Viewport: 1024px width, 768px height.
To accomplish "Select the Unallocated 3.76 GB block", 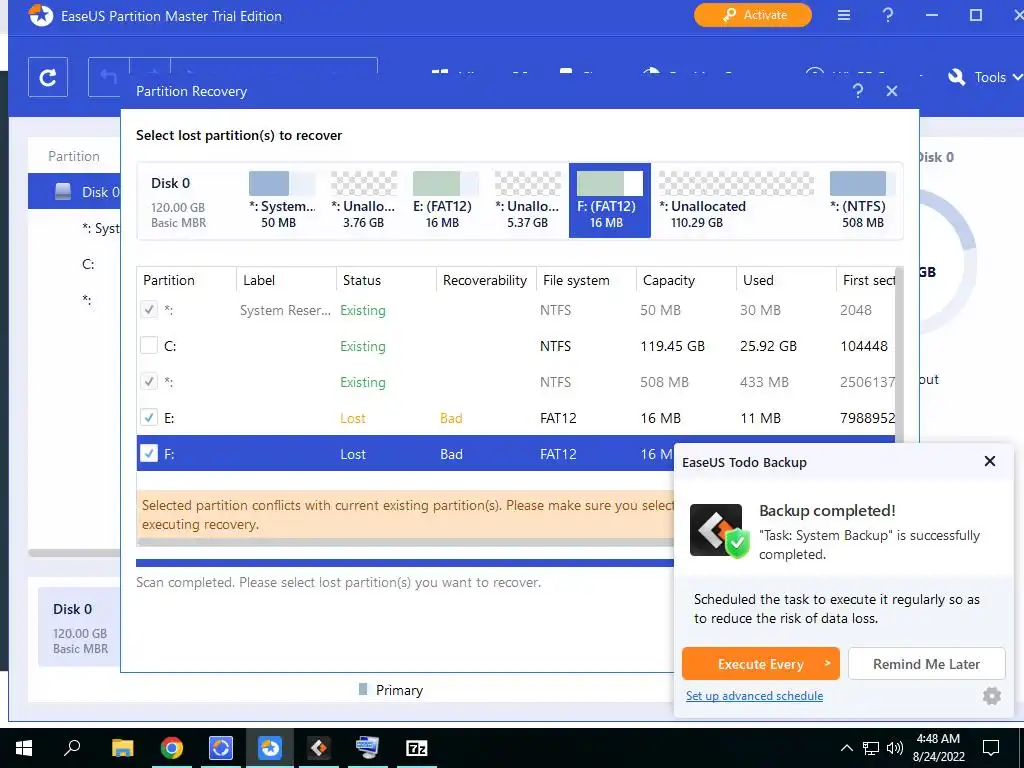I will (x=364, y=200).
